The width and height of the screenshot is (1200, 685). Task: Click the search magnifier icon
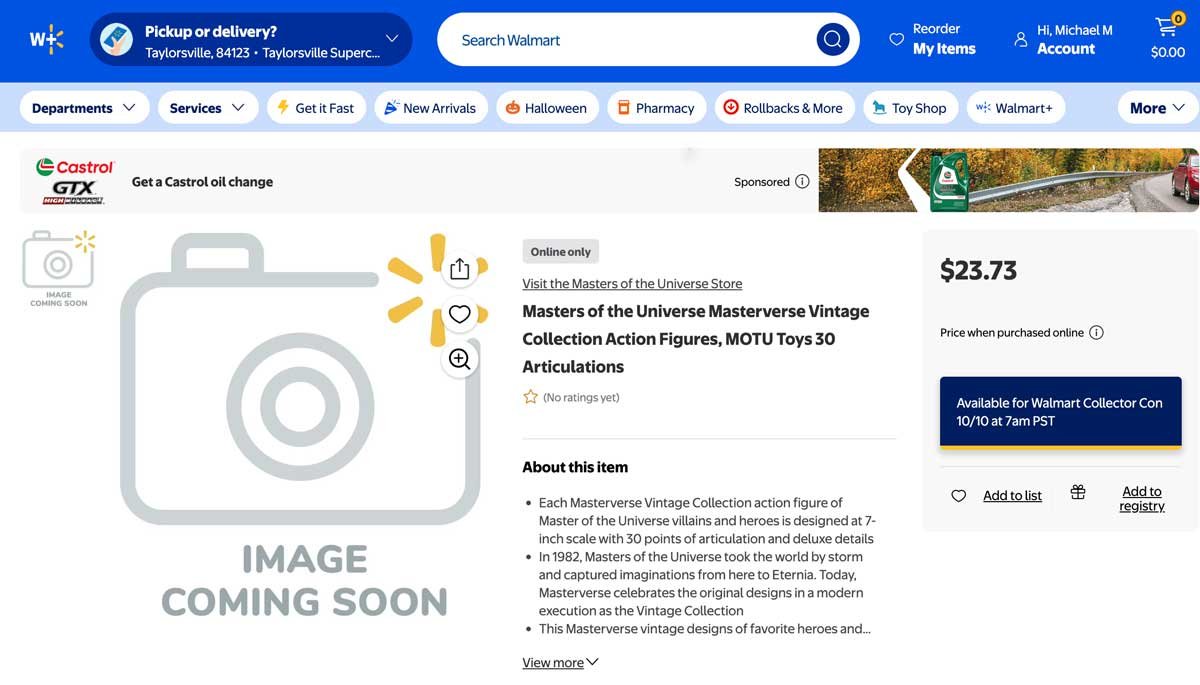(x=832, y=39)
